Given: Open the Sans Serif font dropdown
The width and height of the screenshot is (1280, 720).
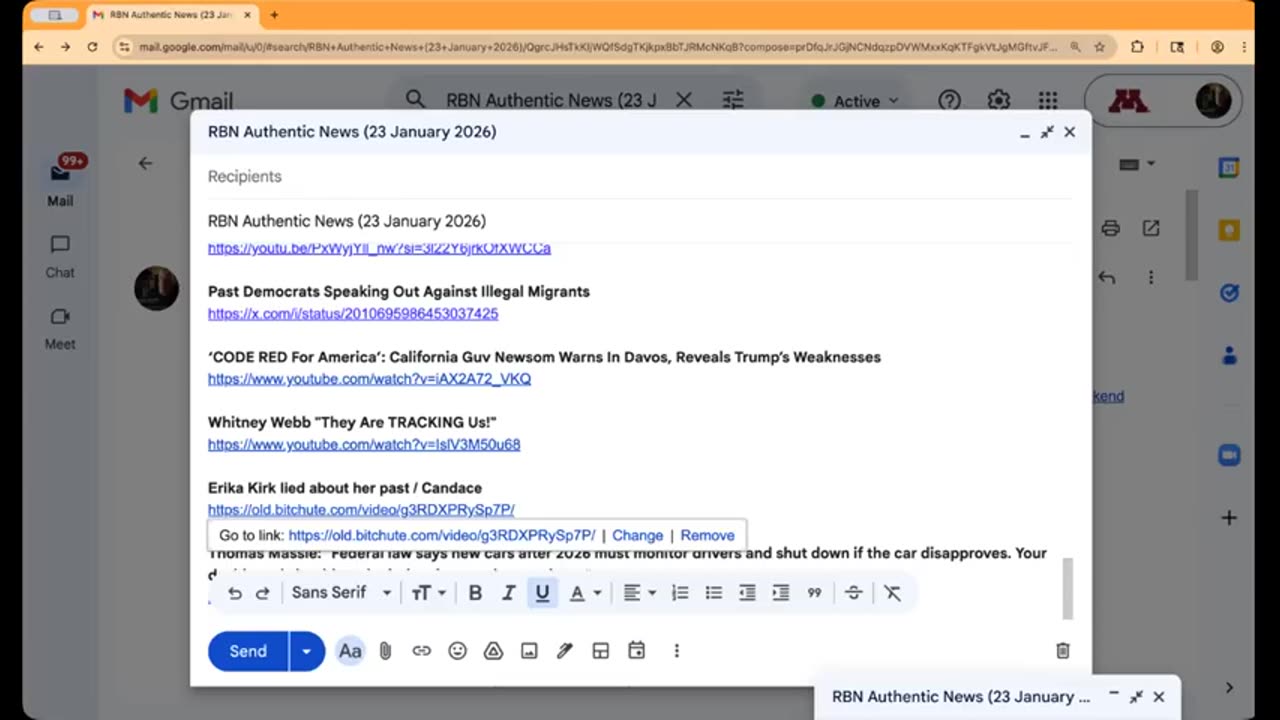Looking at the screenshot, I should (341, 593).
